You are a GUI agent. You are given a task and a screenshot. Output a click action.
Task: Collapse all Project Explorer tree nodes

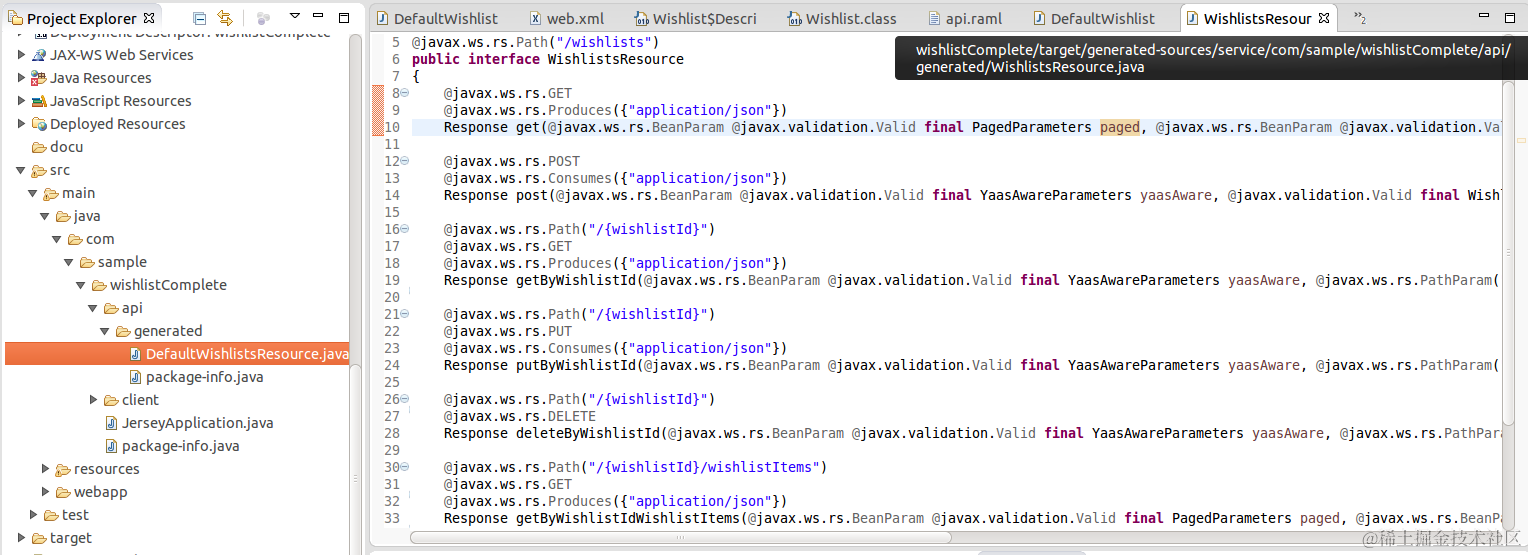200,18
